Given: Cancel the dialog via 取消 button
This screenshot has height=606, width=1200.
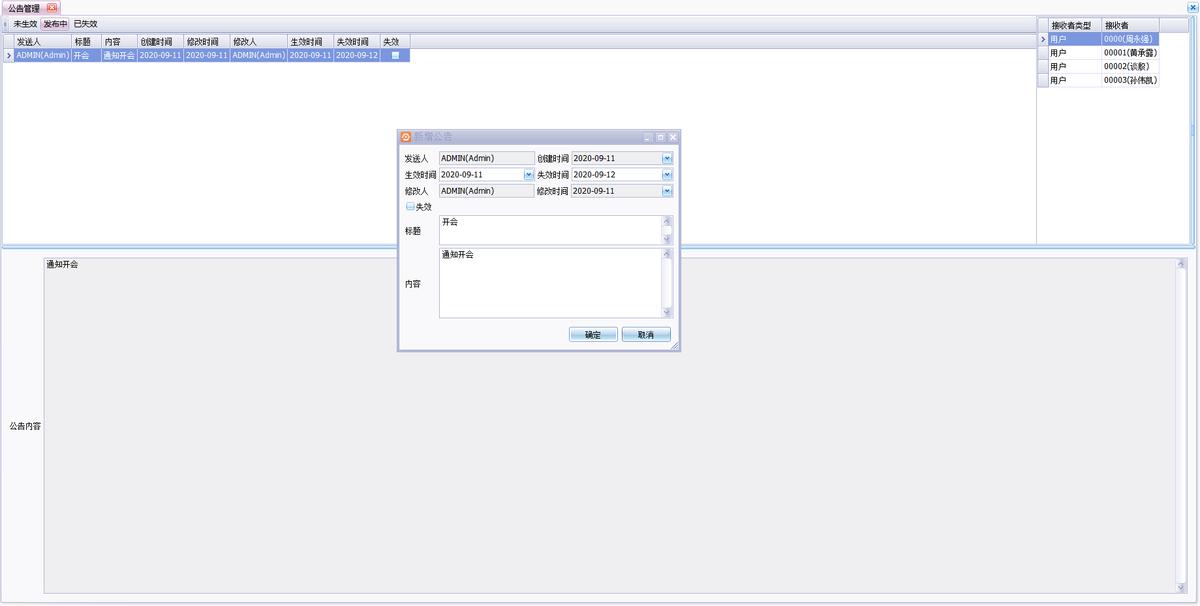Looking at the screenshot, I should [x=646, y=335].
